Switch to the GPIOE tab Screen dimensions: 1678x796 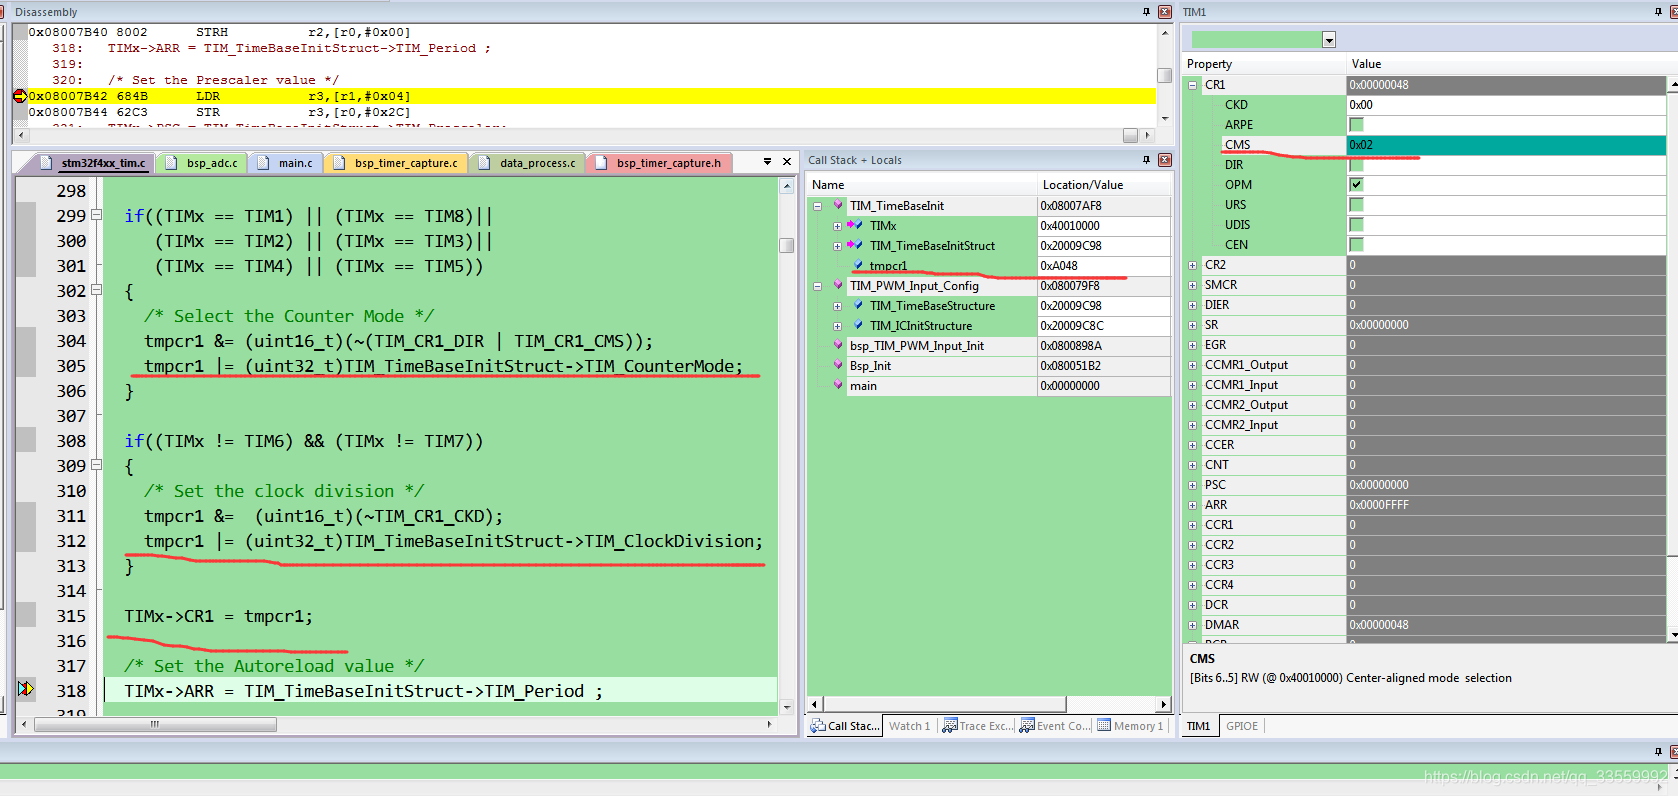click(x=1242, y=726)
